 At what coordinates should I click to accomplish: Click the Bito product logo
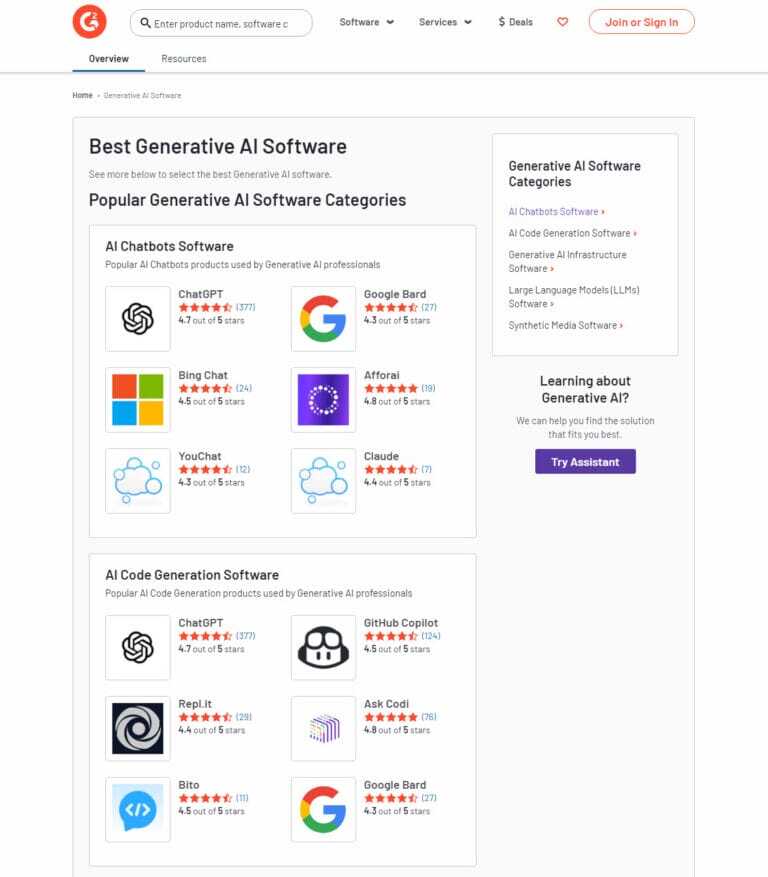[x=137, y=809]
